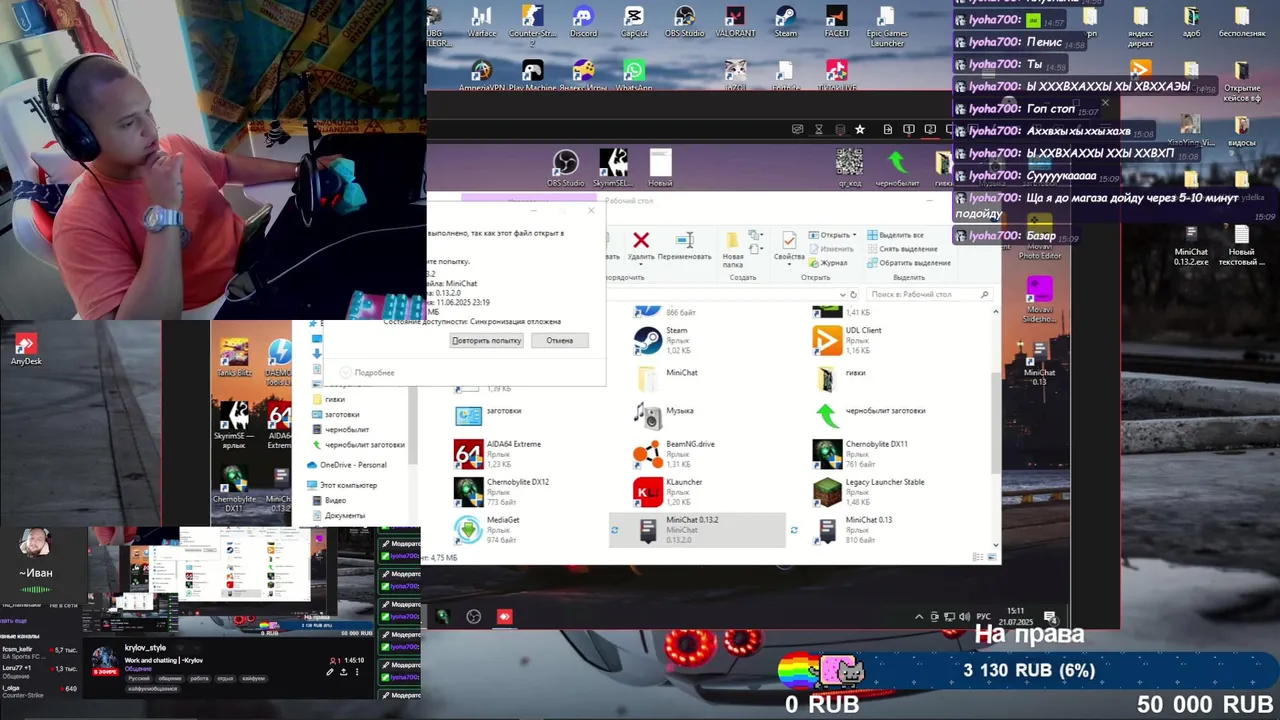Viewport: 1280px width, 720px height.
Task: Click the star icon in dark toolbar
Action: [859, 129]
